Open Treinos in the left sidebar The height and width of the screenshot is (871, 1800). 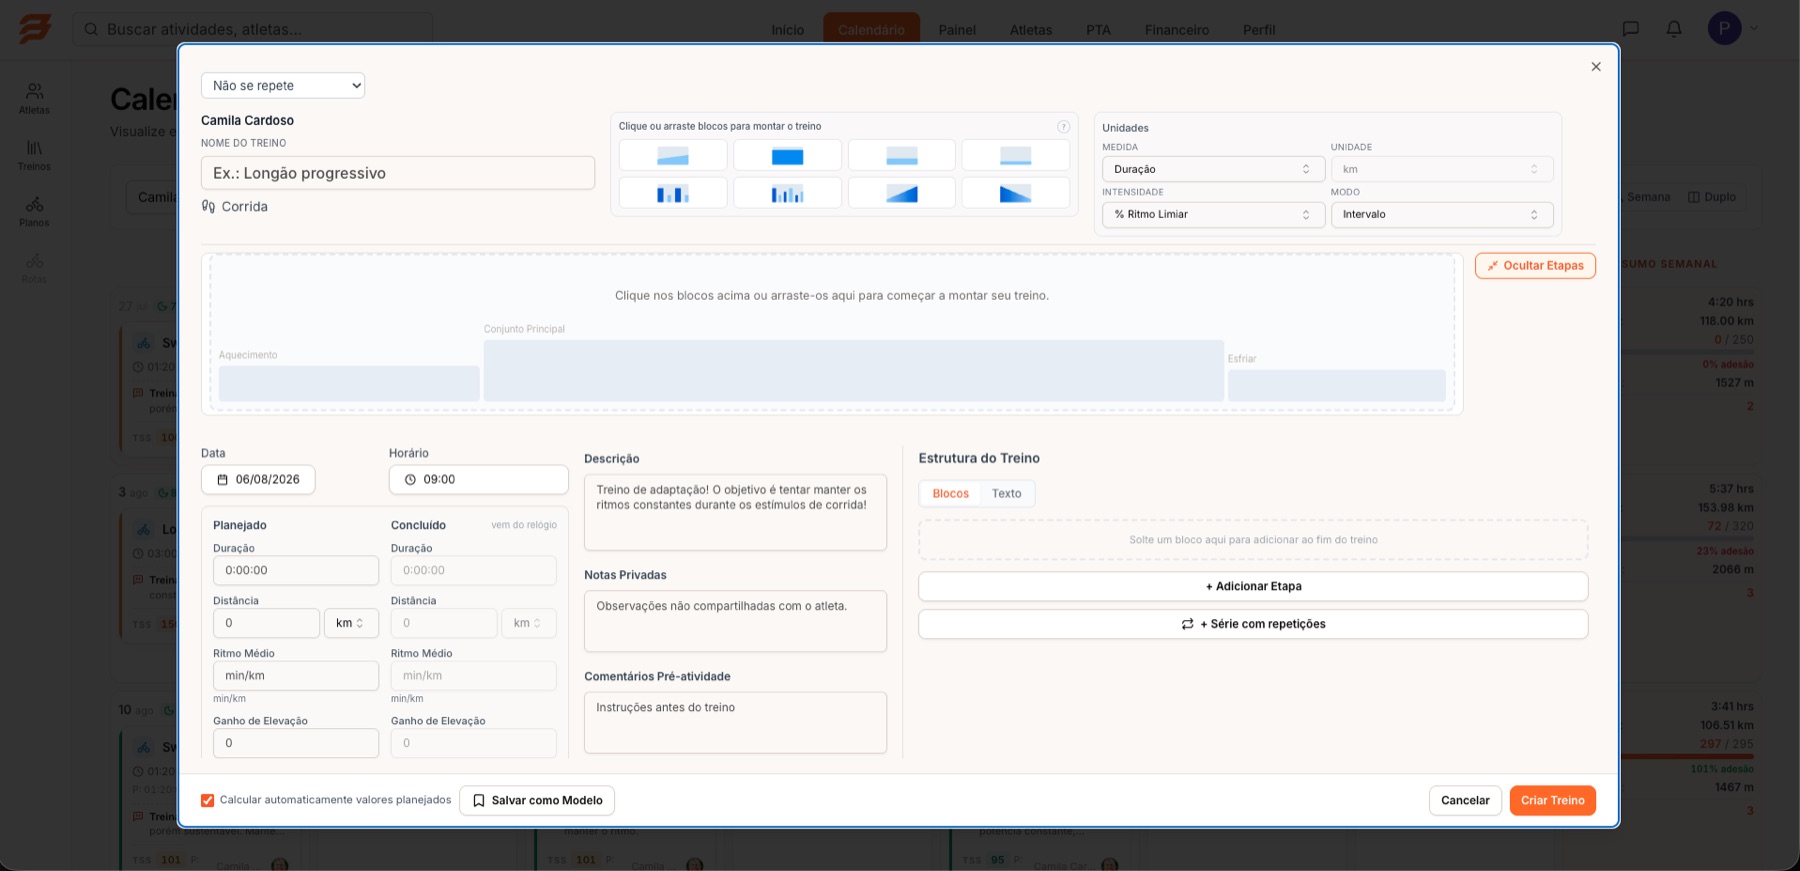(x=34, y=155)
